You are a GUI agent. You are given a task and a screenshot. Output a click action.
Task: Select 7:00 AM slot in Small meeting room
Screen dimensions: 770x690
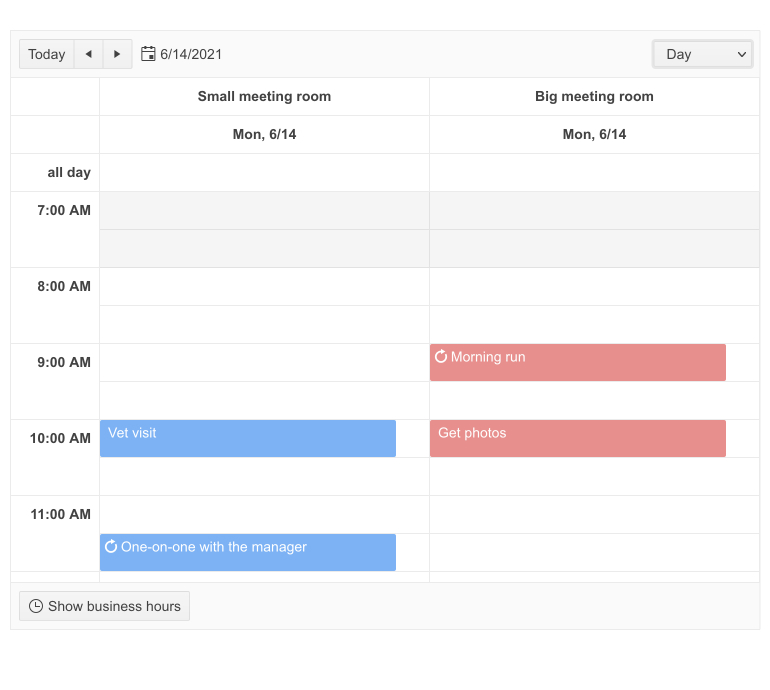pyautogui.click(x=264, y=211)
